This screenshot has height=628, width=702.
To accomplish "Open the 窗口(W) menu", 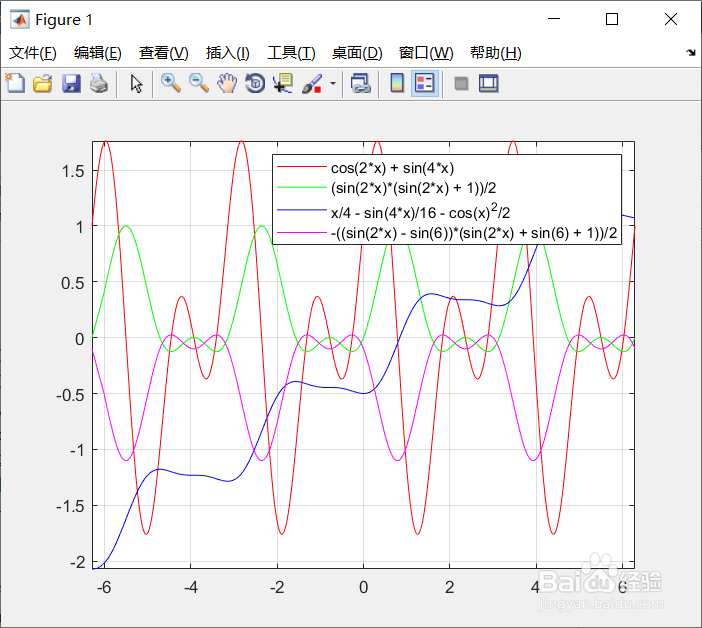I will point(426,53).
